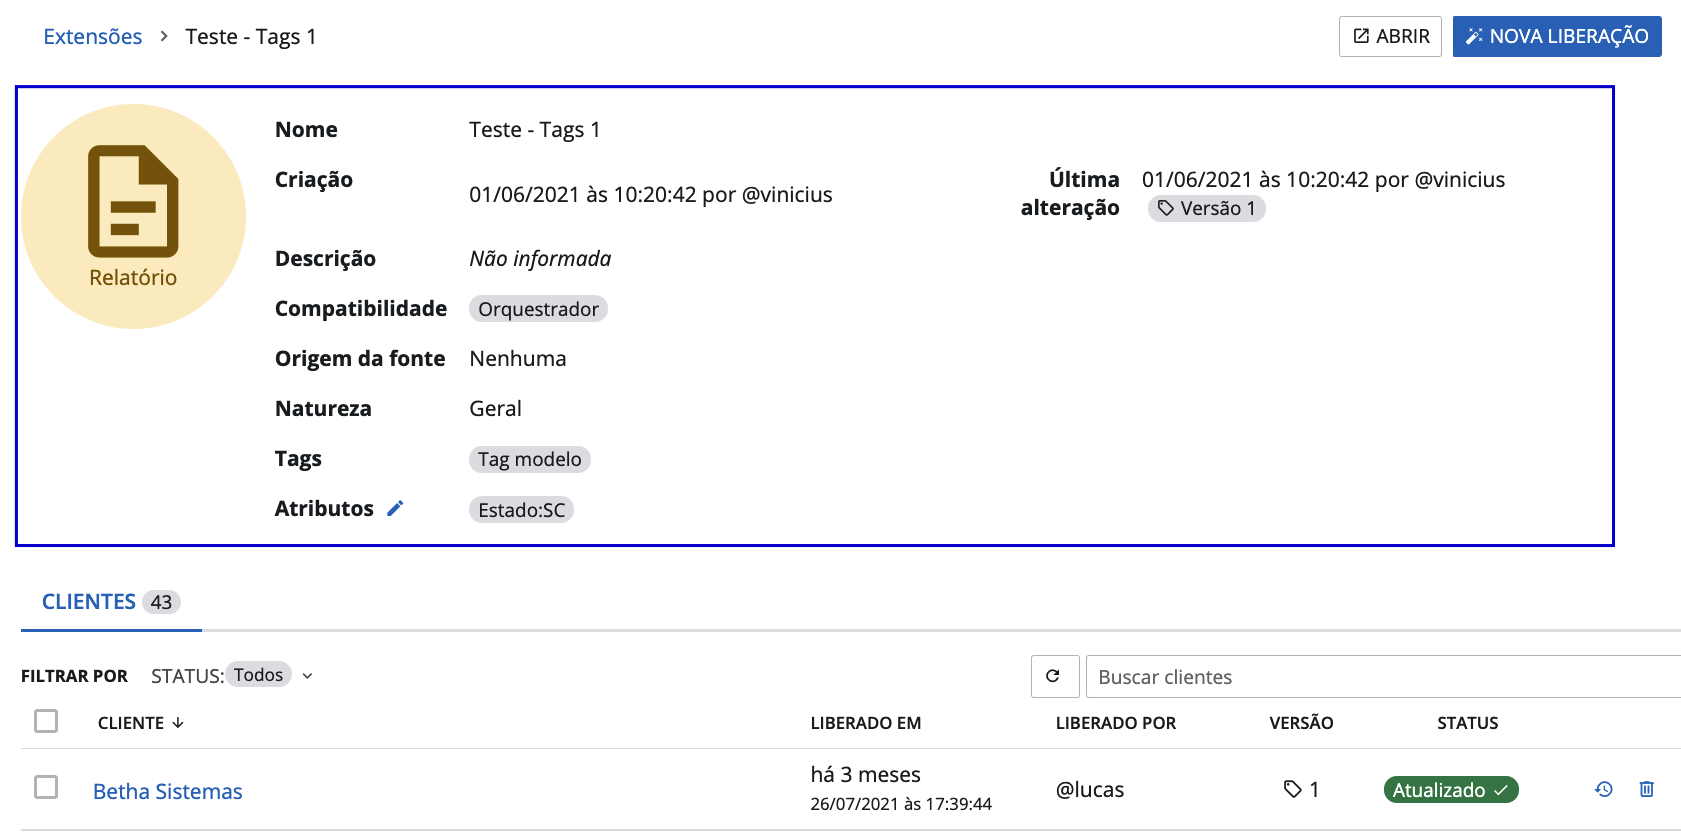Viewport: 1681px width, 832px height.
Task: Click the refresh clients list button
Action: (x=1054, y=676)
